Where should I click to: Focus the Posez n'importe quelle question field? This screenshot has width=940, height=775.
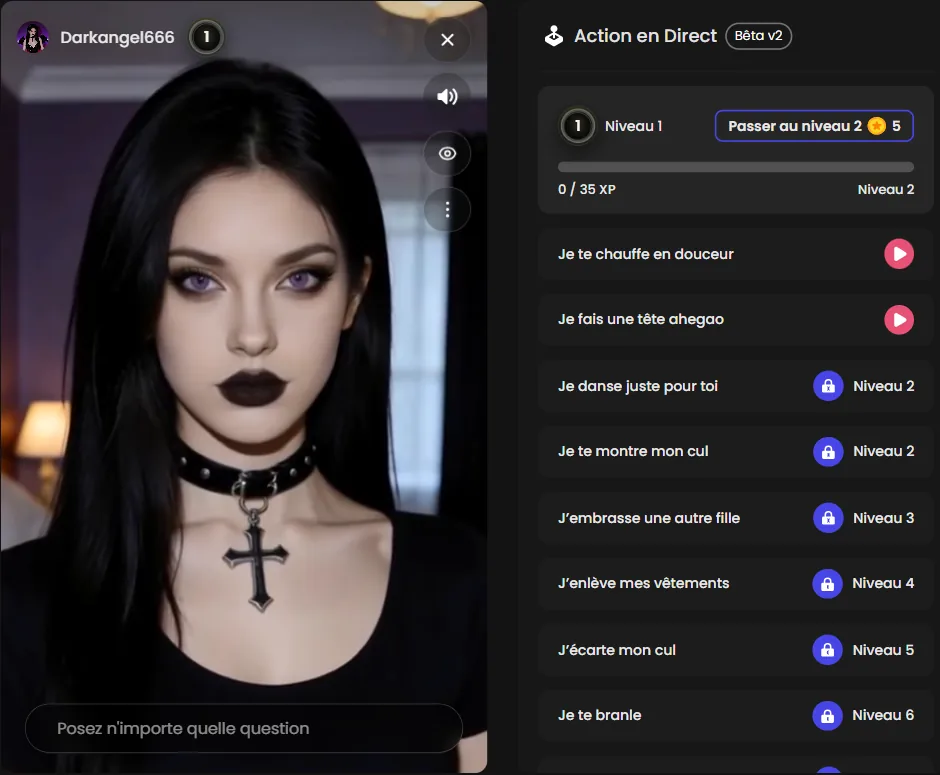click(x=244, y=728)
